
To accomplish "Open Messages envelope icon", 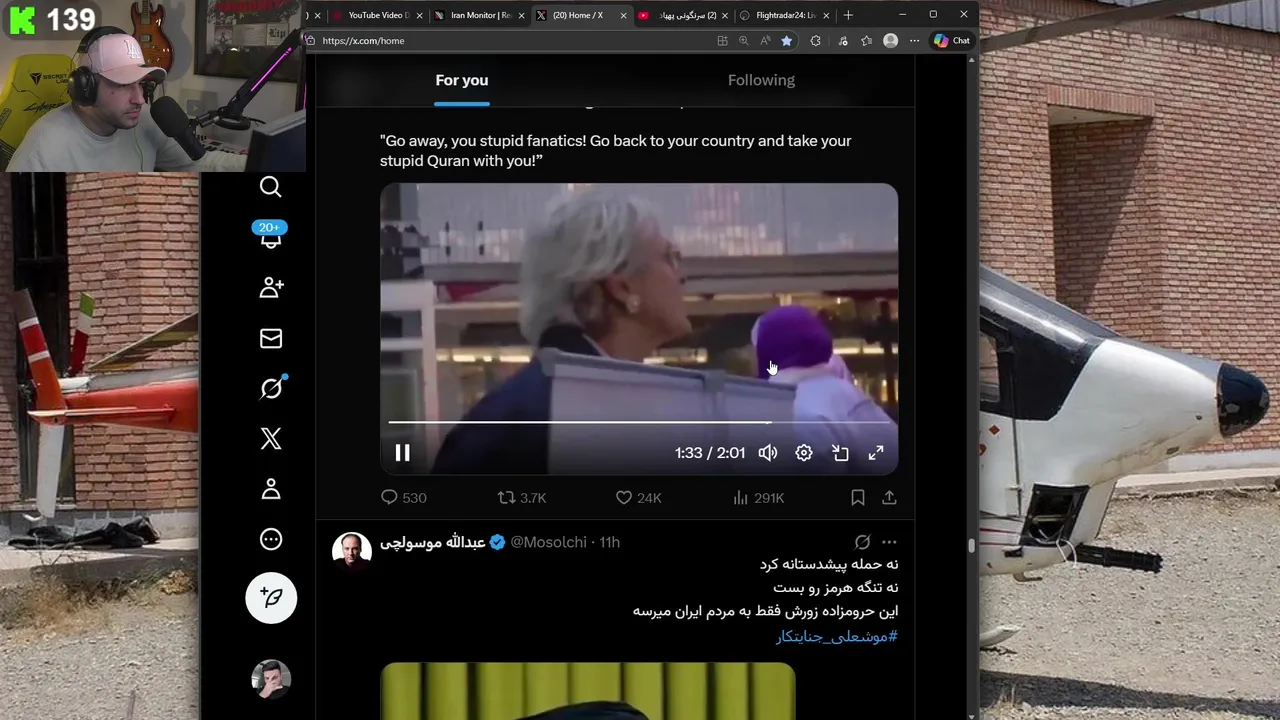I will pyautogui.click(x=271, y=339).
